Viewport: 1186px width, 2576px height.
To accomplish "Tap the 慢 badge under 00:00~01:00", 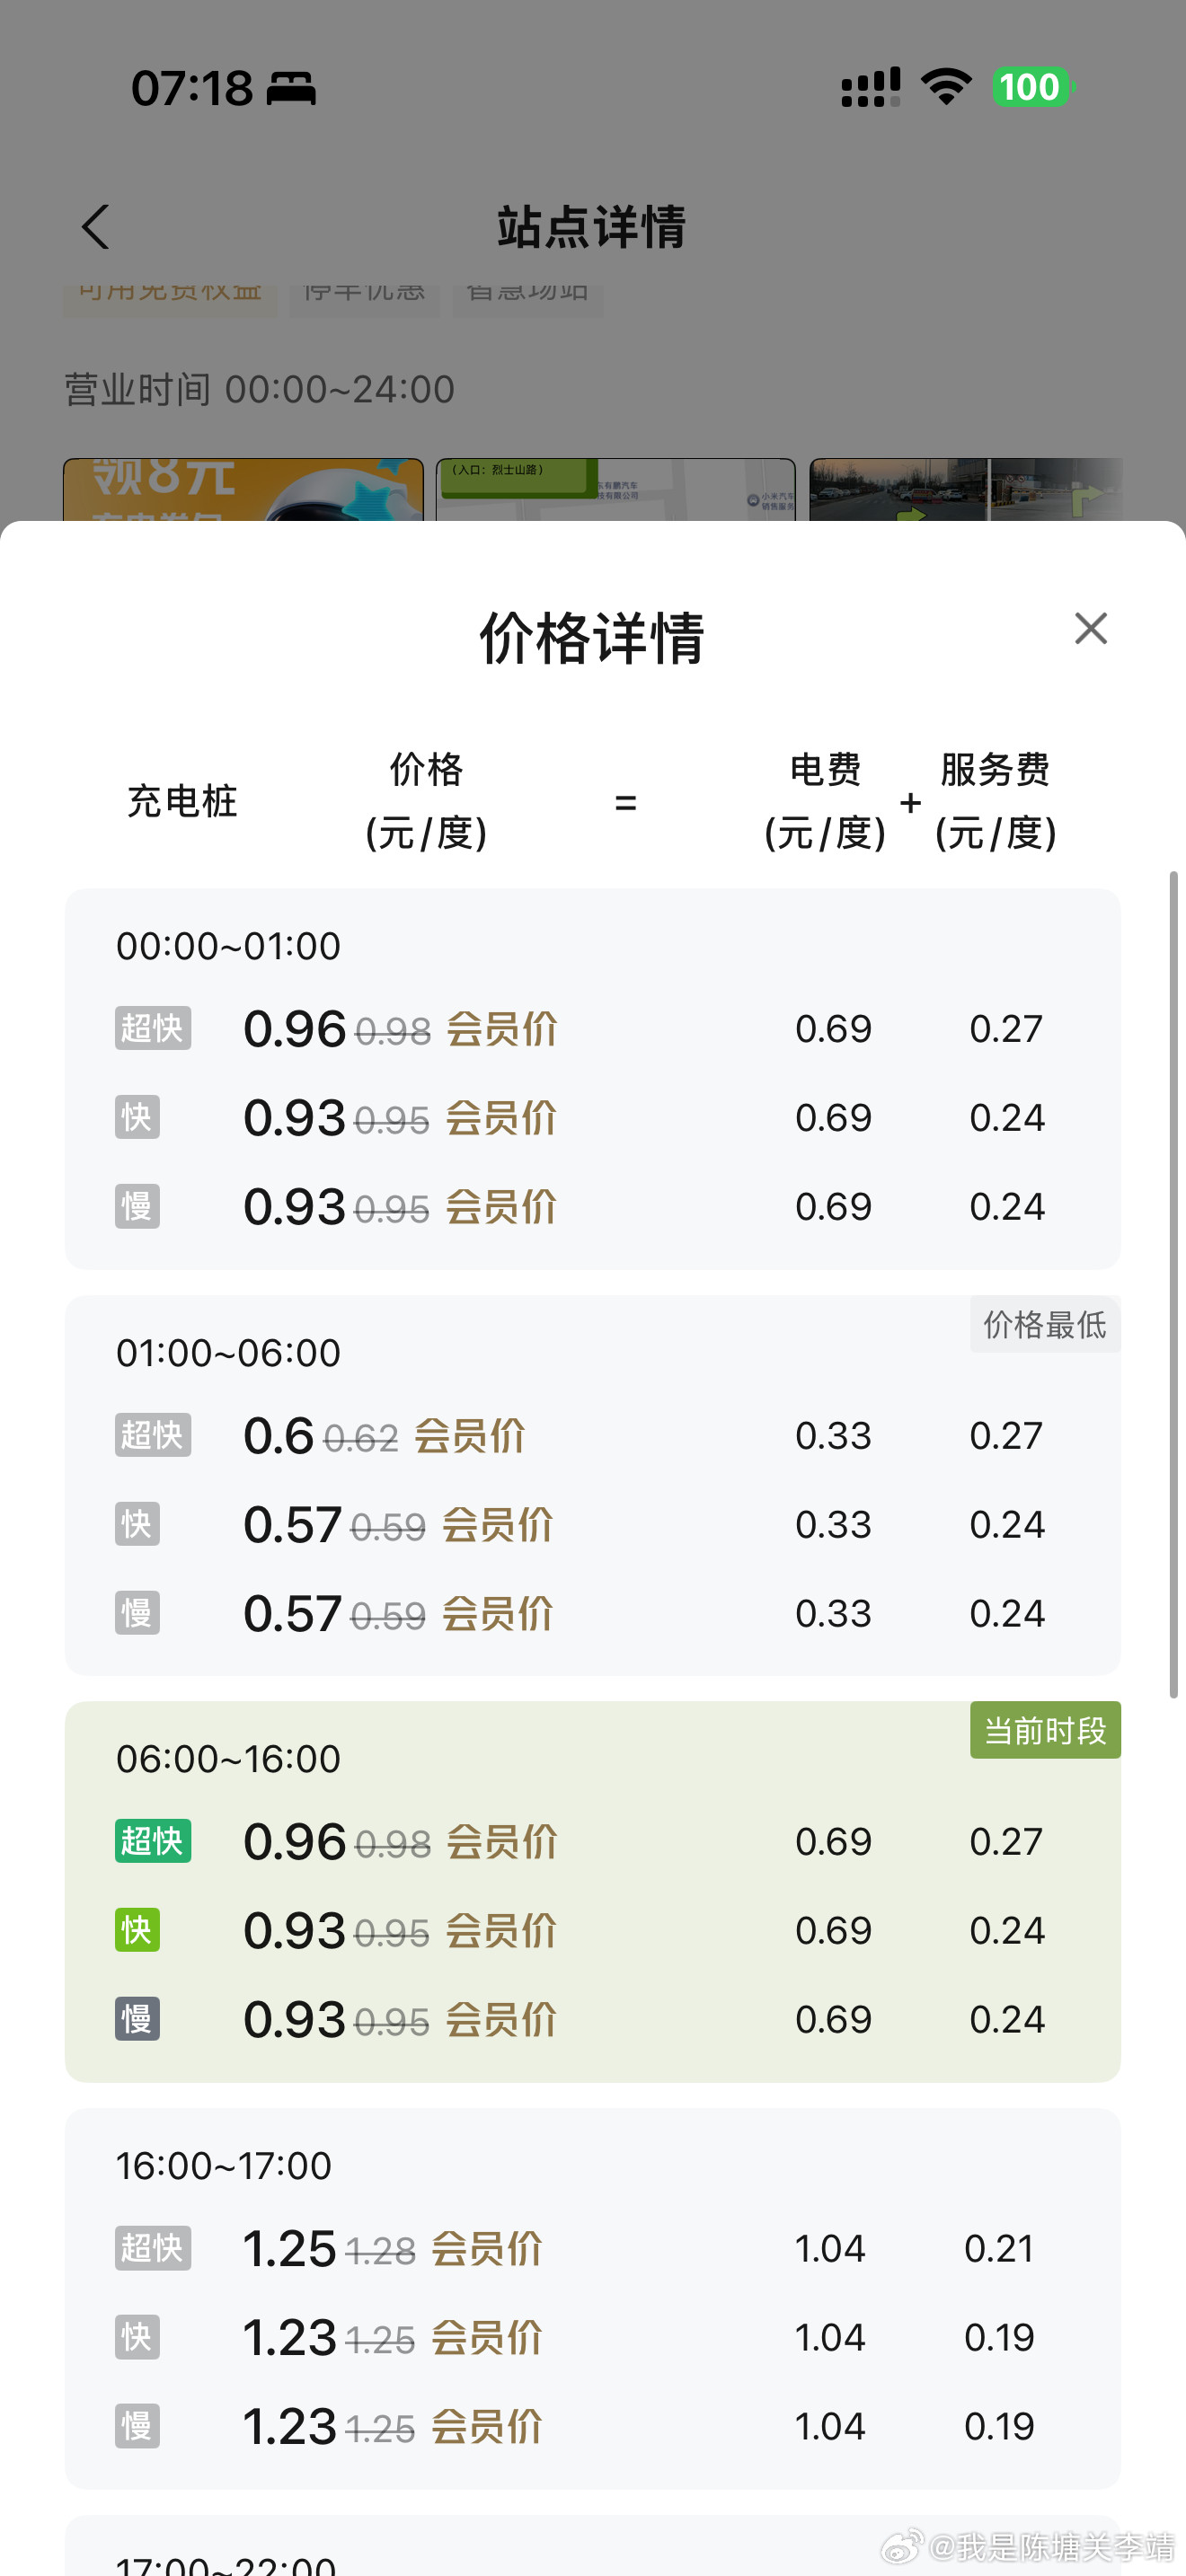I will click(137, 1206).
